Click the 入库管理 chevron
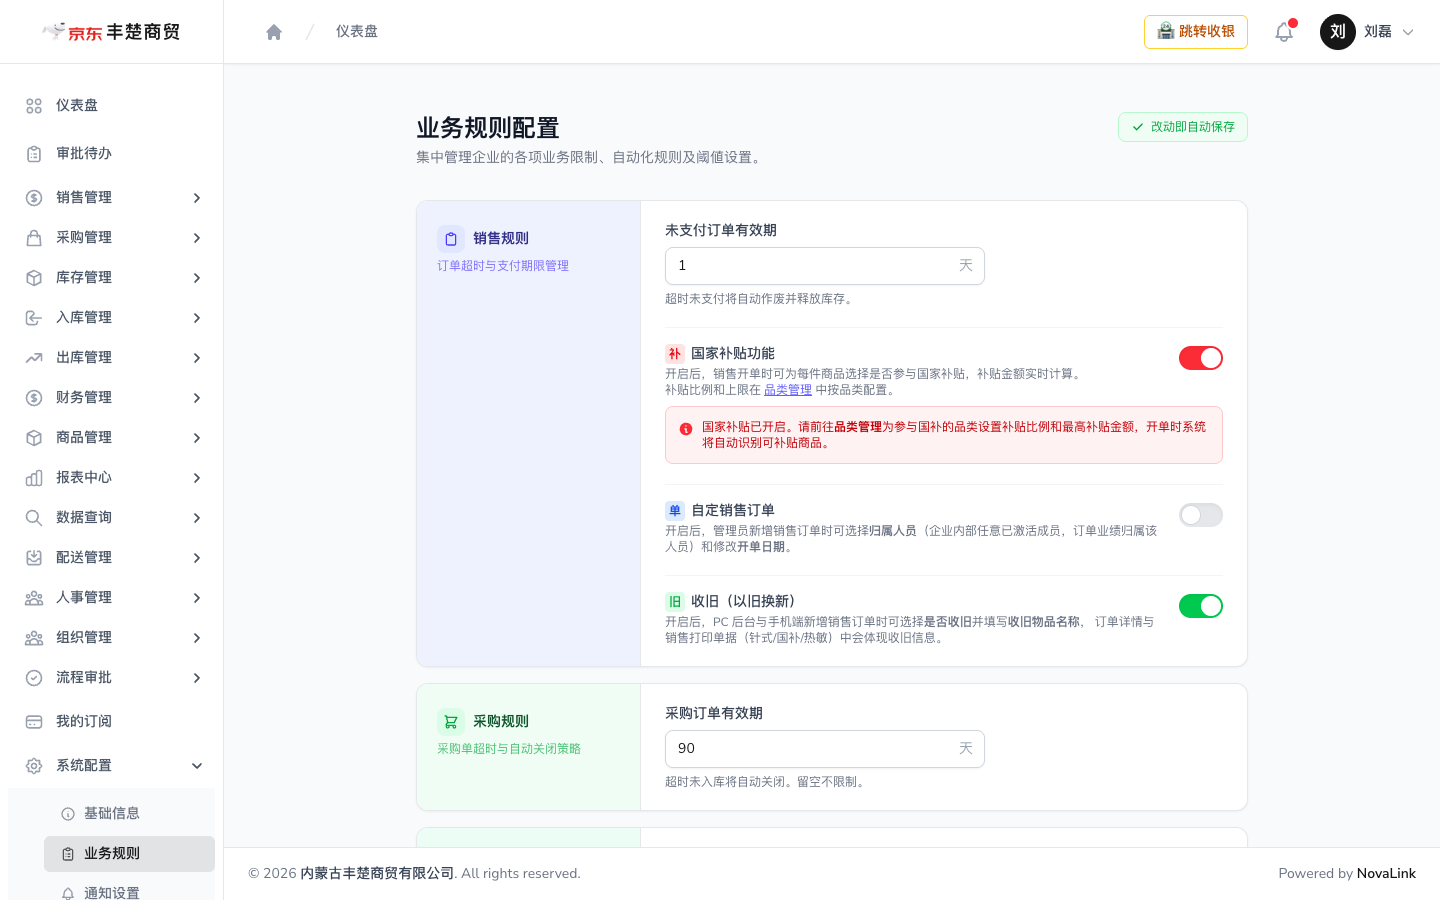This screenshot has height=900, width=1440. coord(197,318)
